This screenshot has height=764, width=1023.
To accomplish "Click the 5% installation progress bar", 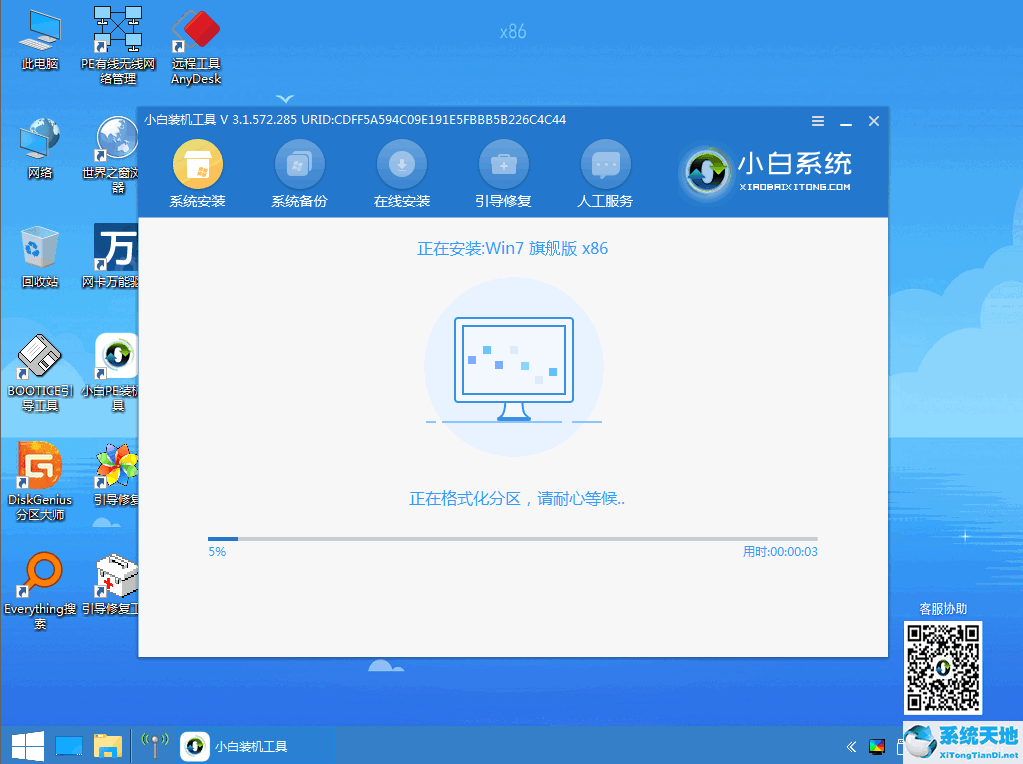I will 512,536.
